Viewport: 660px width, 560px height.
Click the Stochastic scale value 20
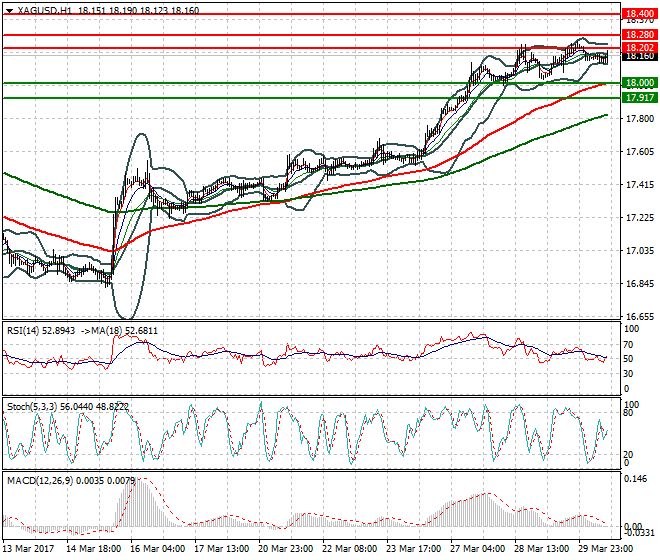tap(628, 455)
